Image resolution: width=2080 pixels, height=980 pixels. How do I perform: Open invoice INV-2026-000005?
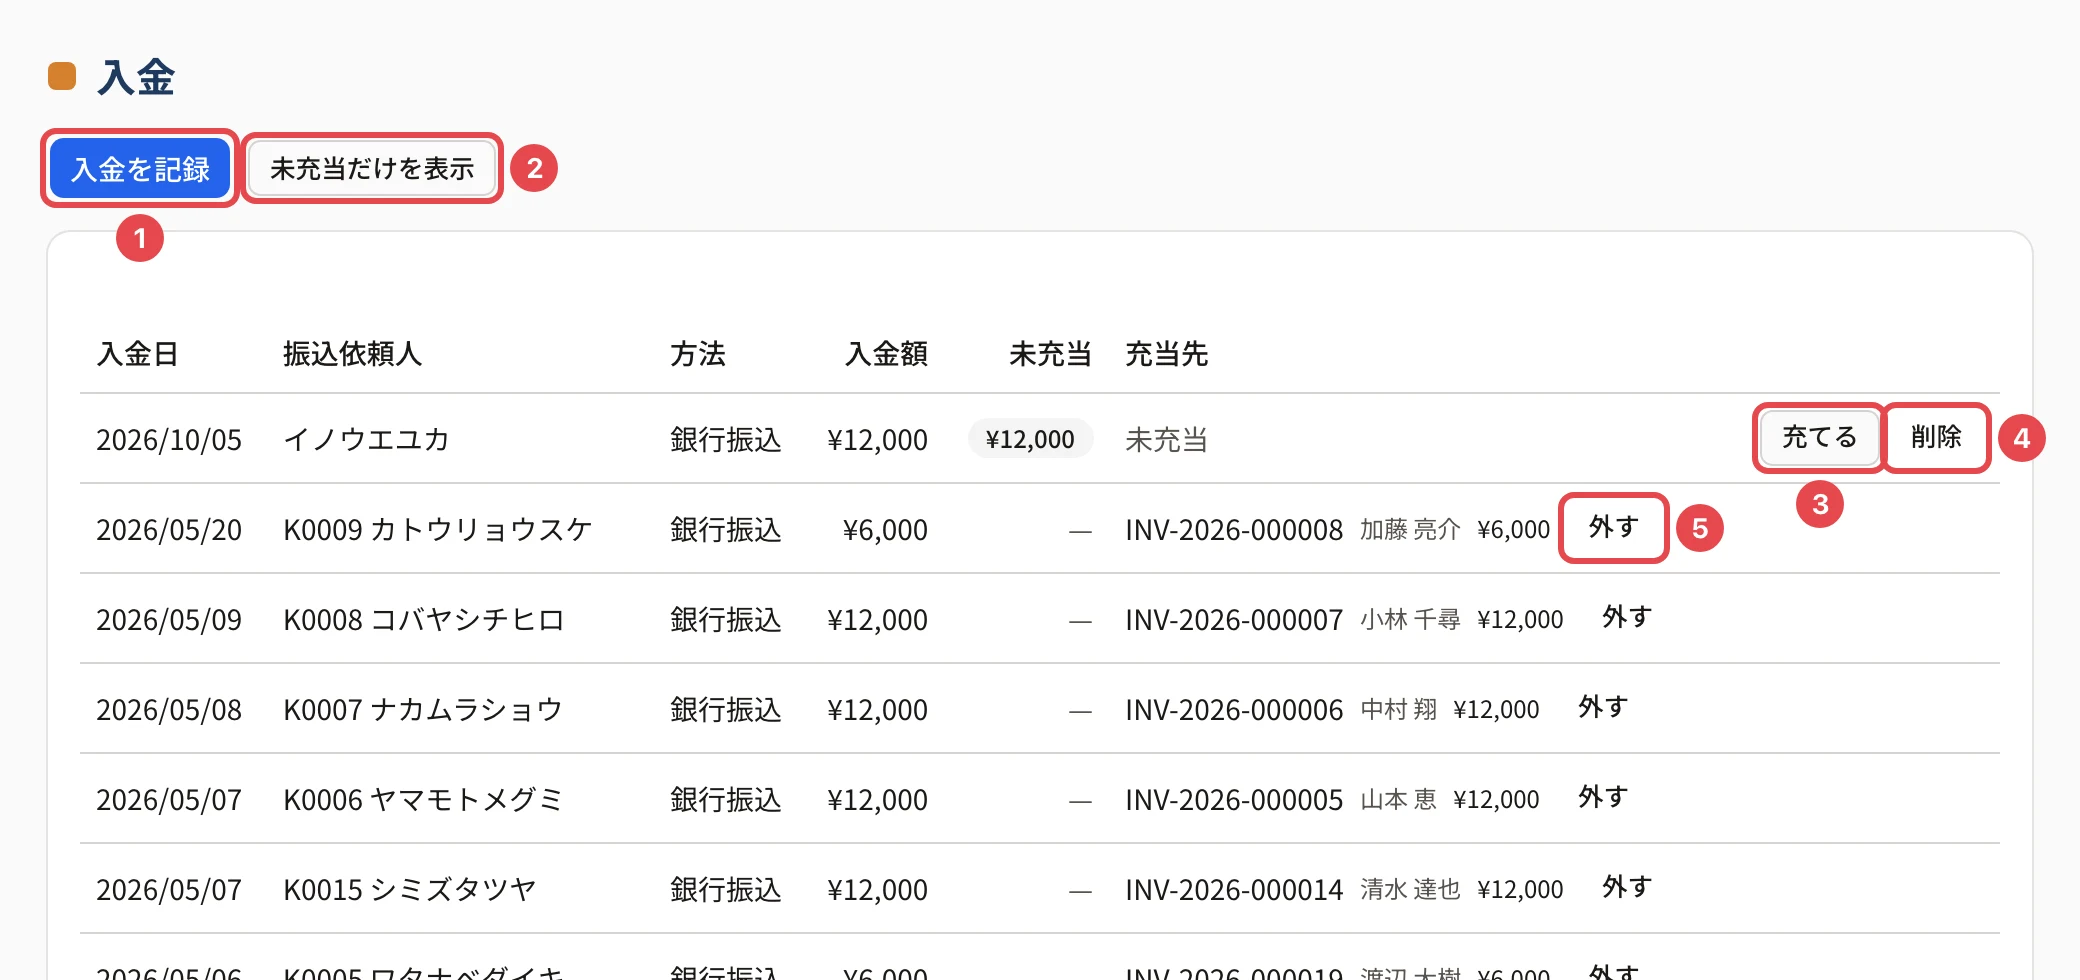(x=1234, y=800)
